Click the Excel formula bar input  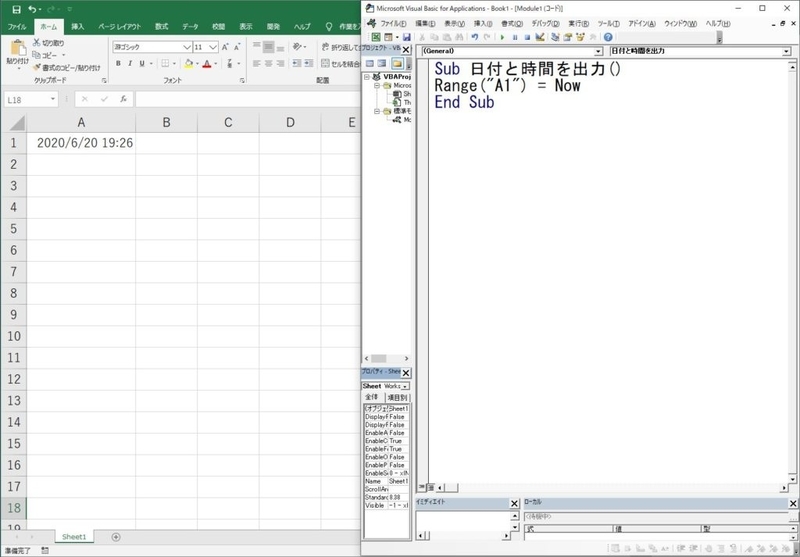(x=247, y=99)
